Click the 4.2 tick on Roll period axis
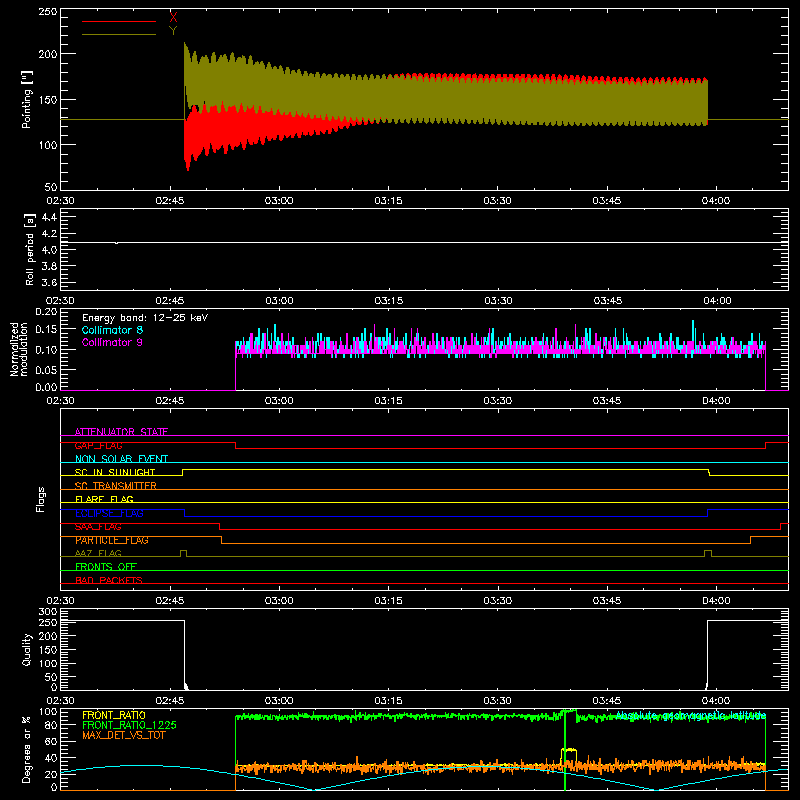Image resolution: width=800 pixels, height=800 pixels. (49, 234)
